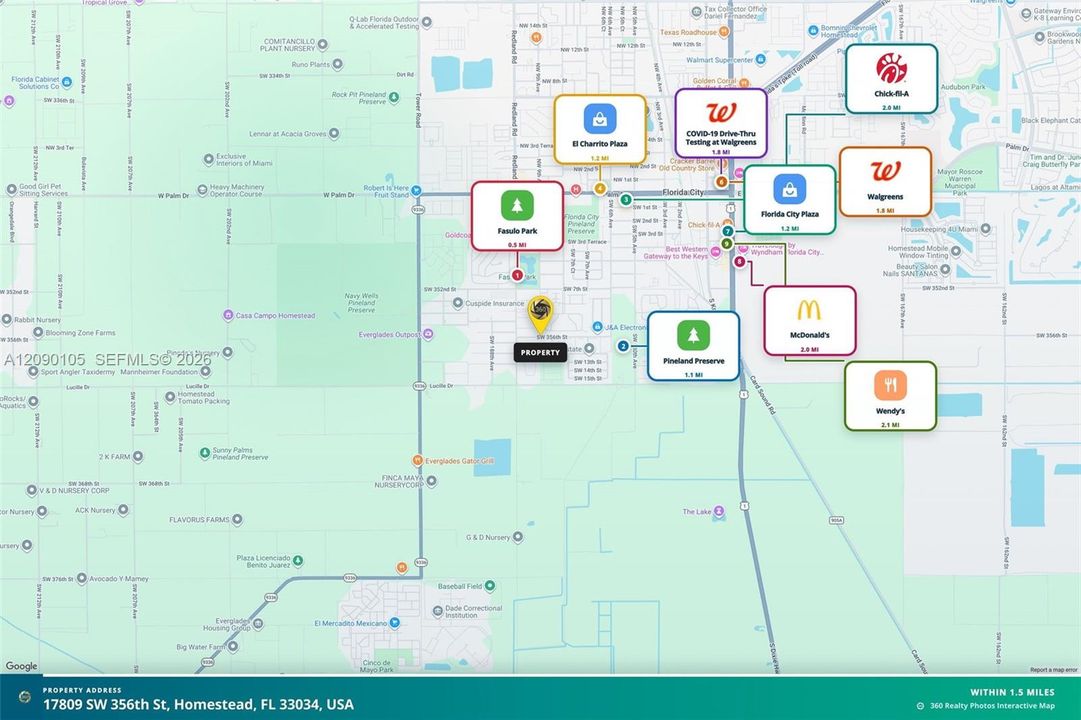Open the El Charrito Plaza shopping bag card

600,130
